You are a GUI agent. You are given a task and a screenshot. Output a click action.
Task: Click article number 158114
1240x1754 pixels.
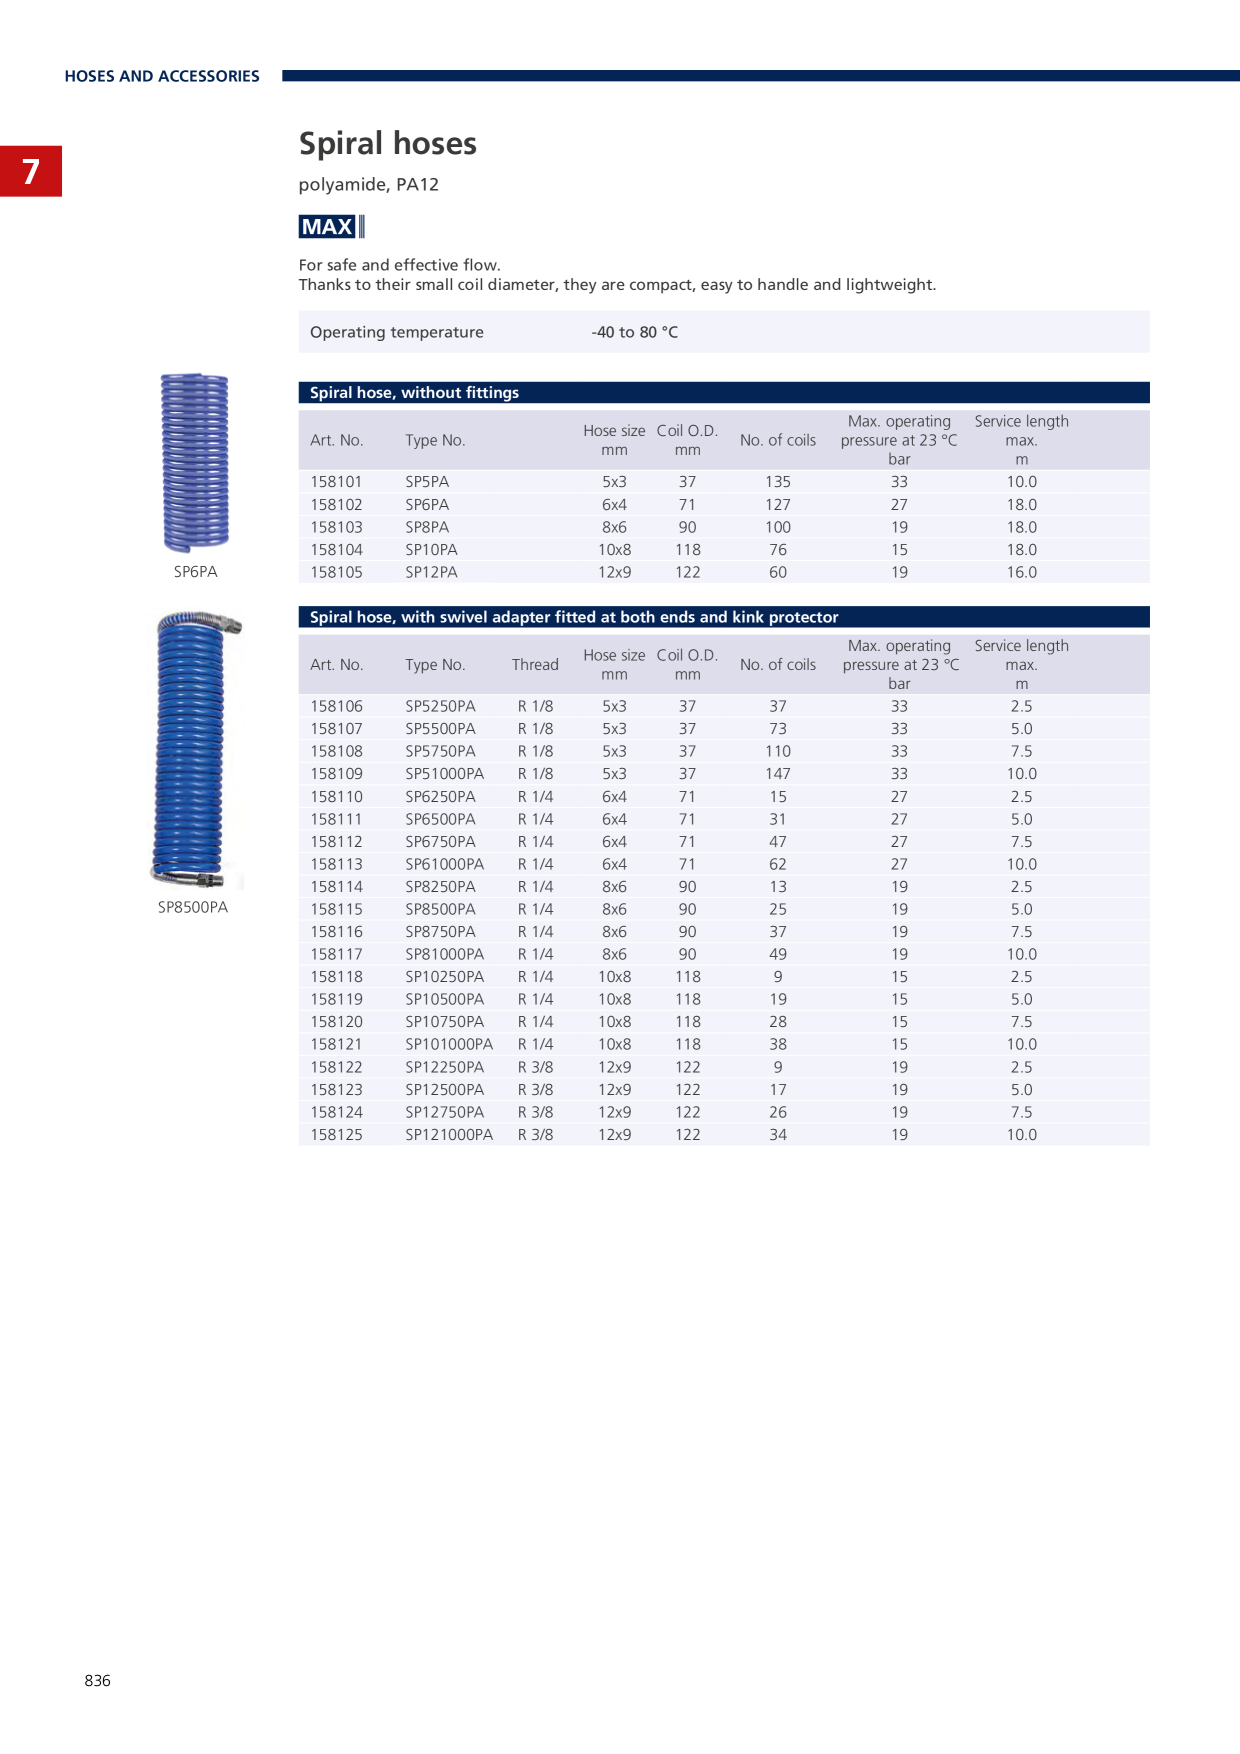tap(336, 887)
